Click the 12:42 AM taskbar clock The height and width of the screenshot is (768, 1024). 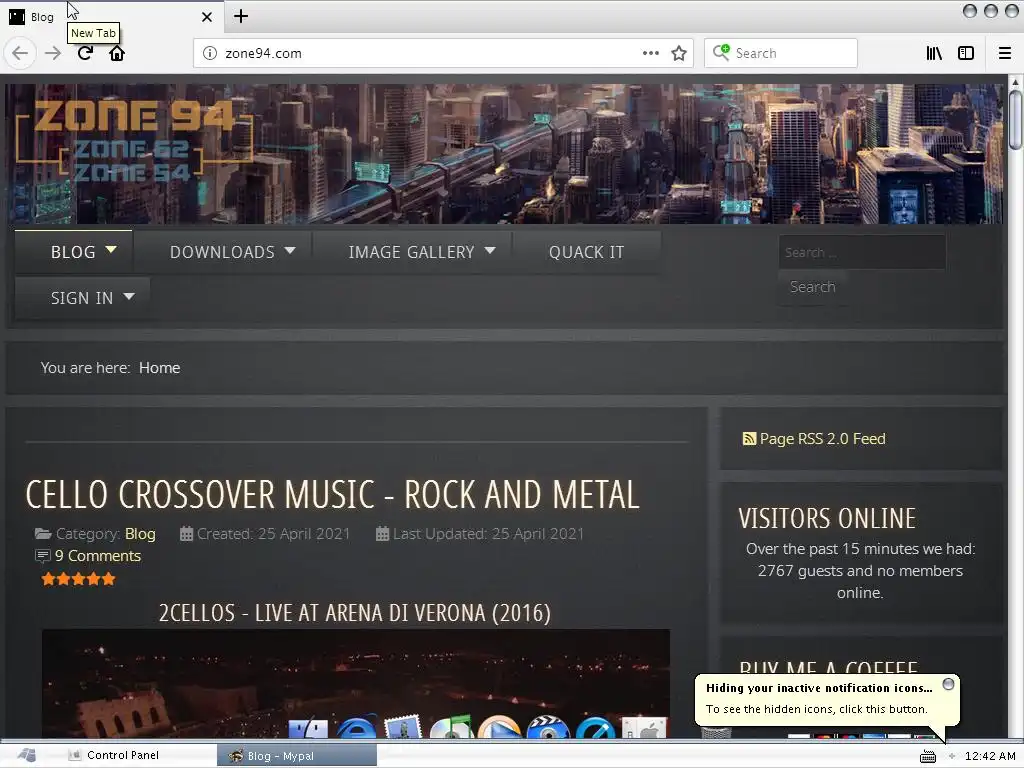[x=990, y=756]
